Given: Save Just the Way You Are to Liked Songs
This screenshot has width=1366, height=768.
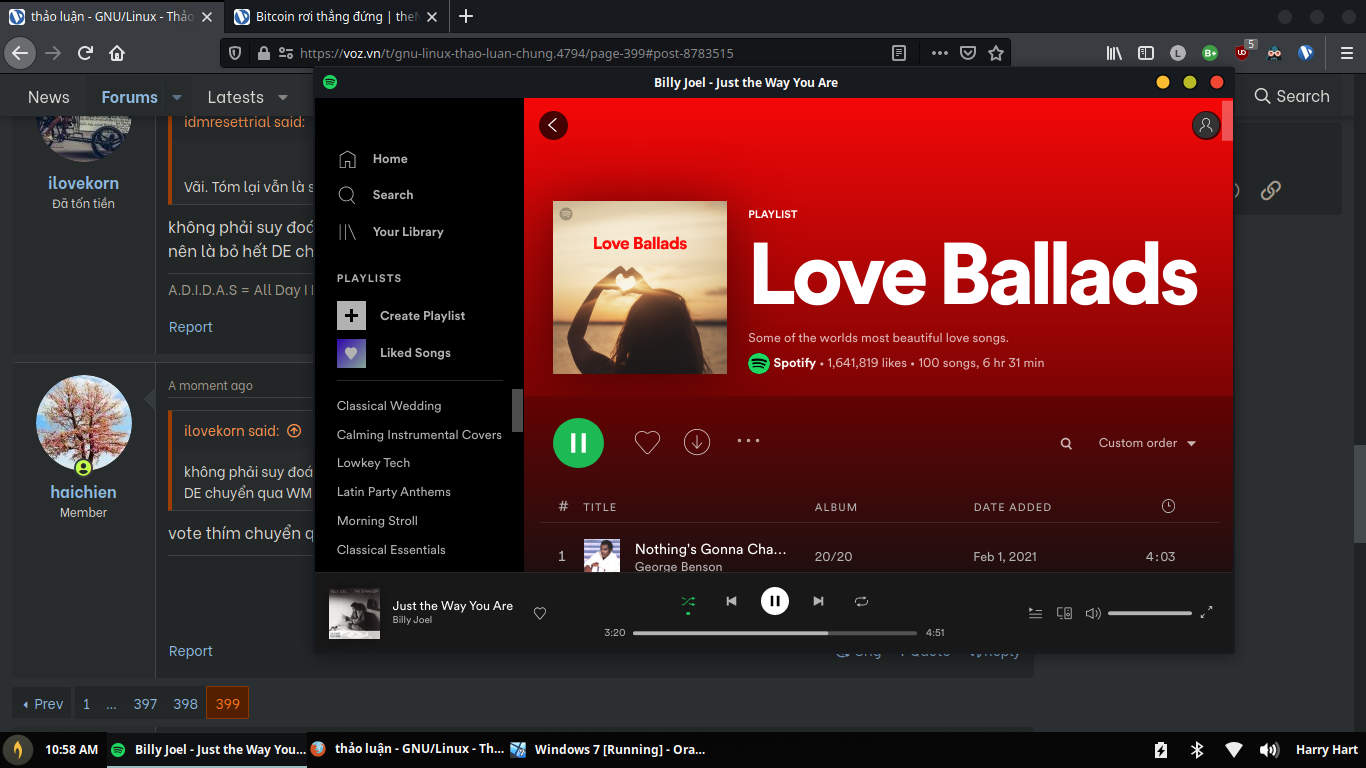Looking at the screenshot, I should tap(540, 613).
